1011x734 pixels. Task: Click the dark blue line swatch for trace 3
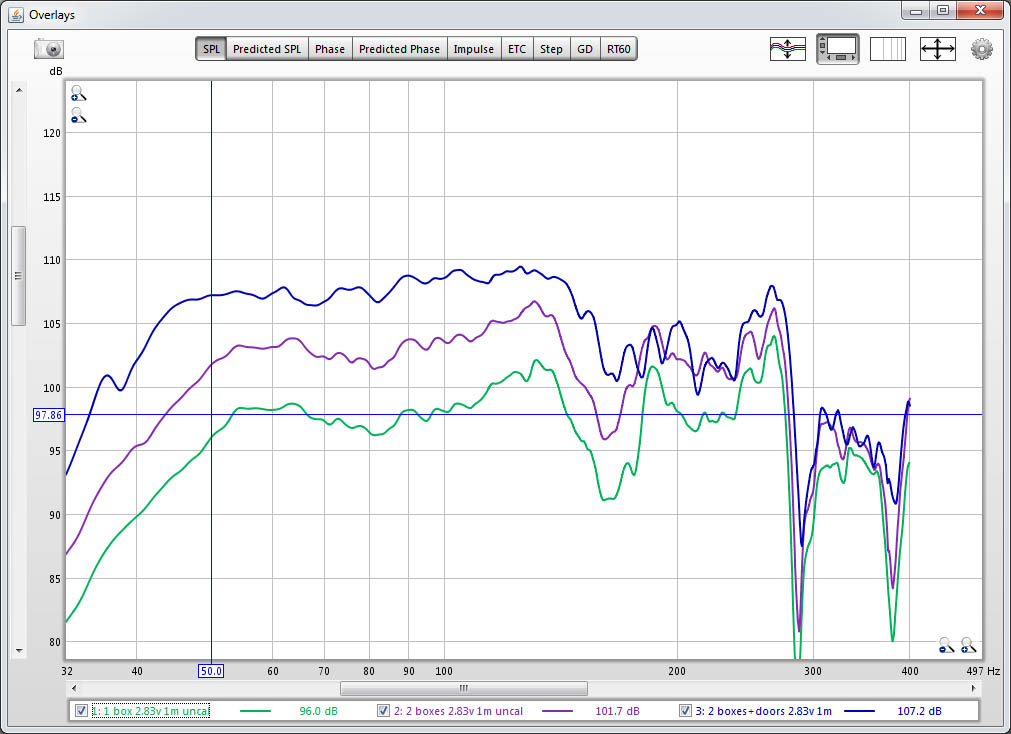859,711
